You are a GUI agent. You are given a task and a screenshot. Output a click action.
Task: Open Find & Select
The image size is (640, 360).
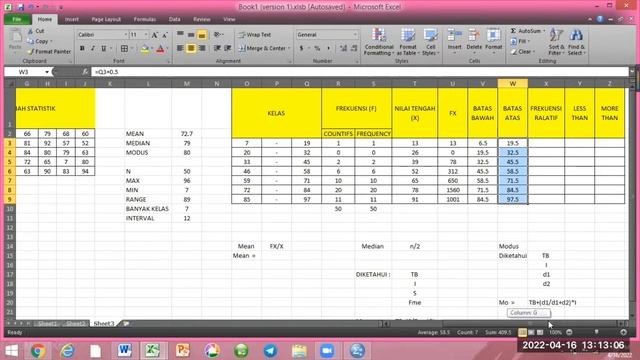point(576,42)
